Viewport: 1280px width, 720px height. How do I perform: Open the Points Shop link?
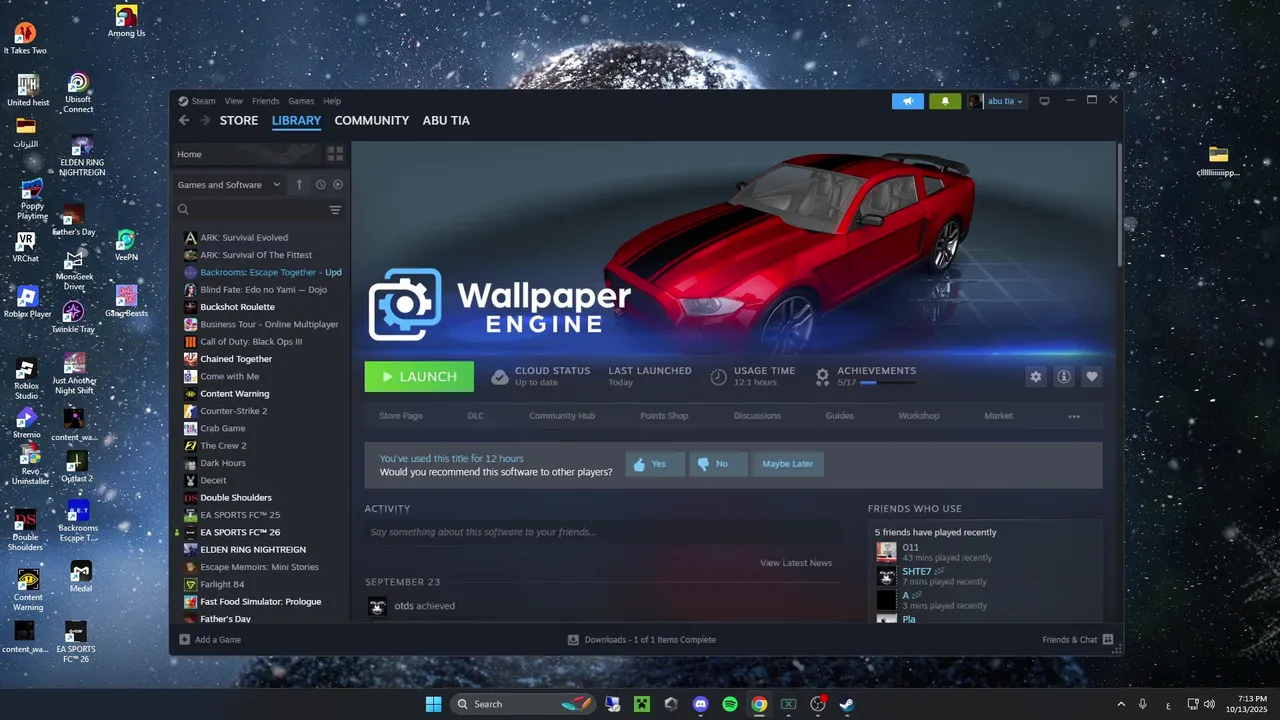coord(664,416)
